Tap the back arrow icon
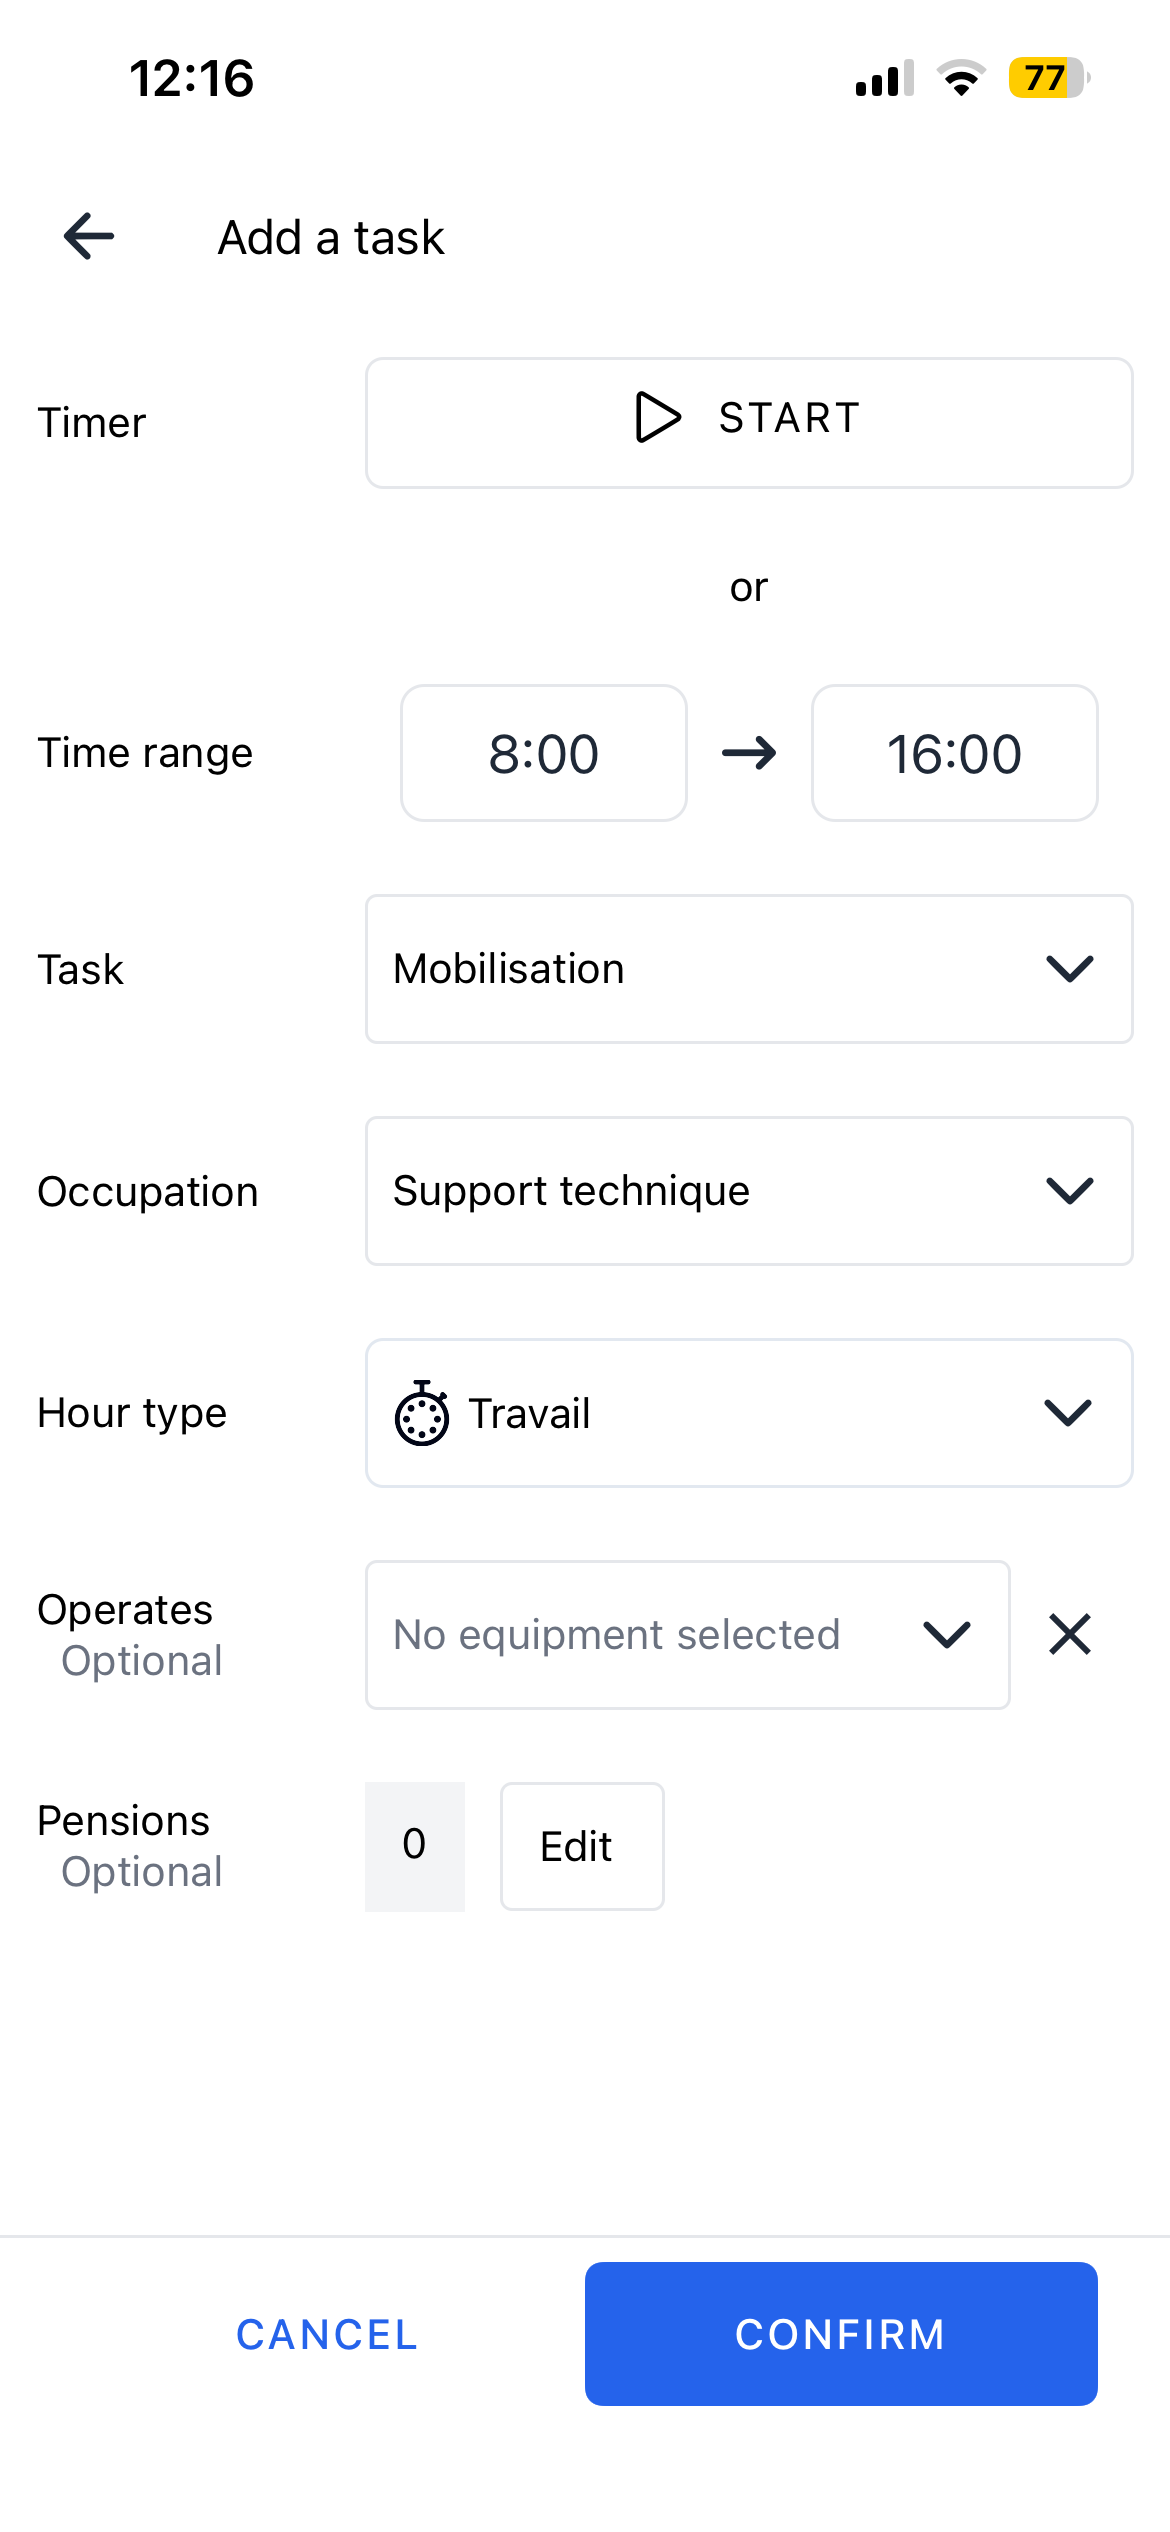 click(x=89, y=237)
